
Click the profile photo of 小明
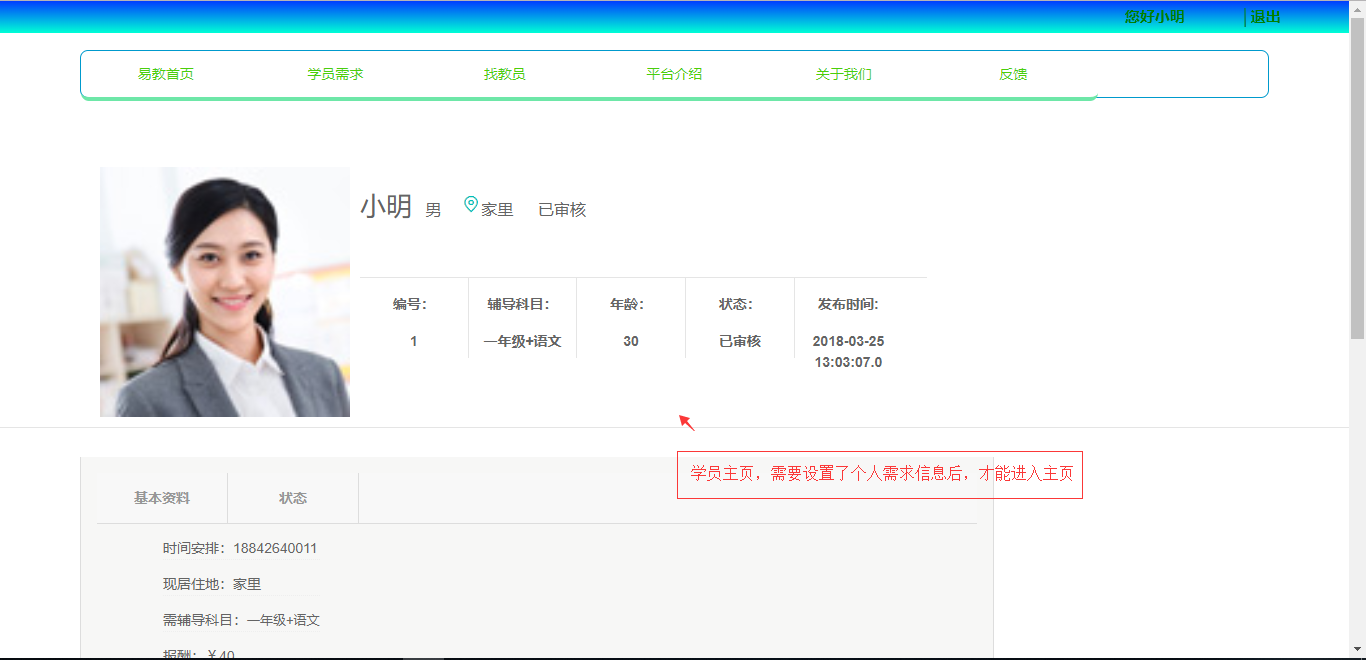(225, 292)
